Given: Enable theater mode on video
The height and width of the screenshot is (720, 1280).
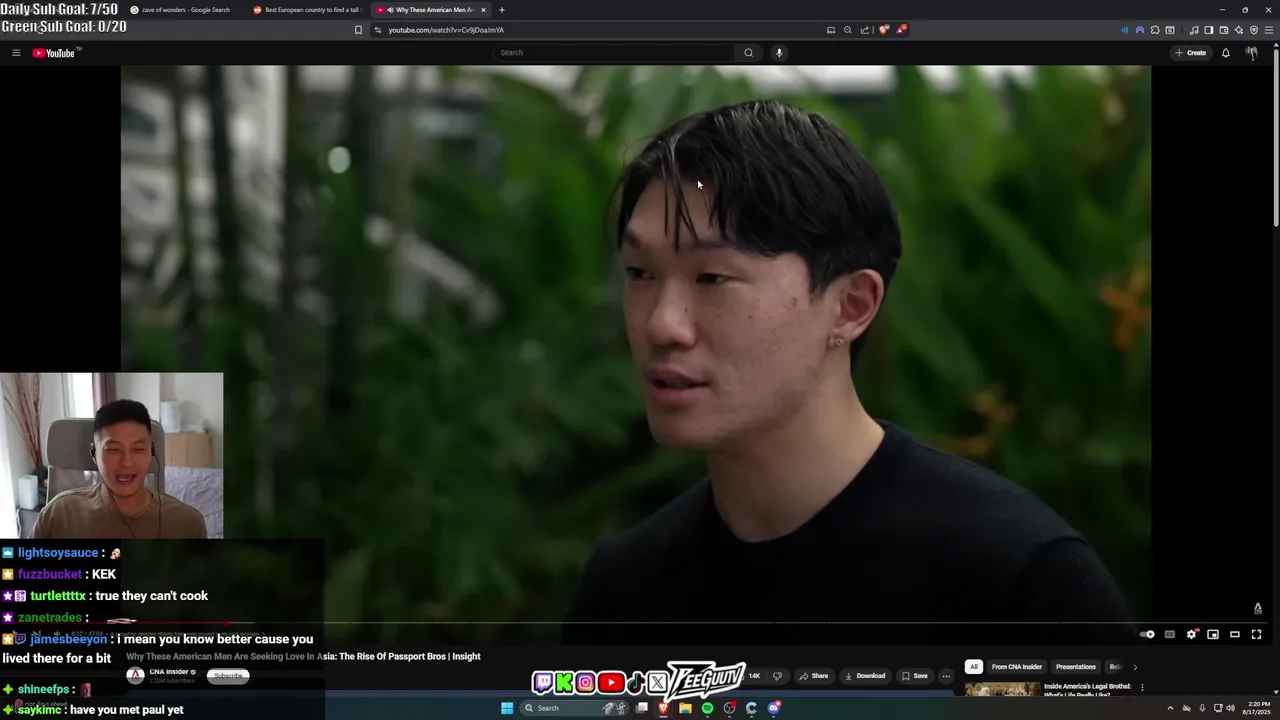Looking at the screenshot, I should (x=1235, y=634).
